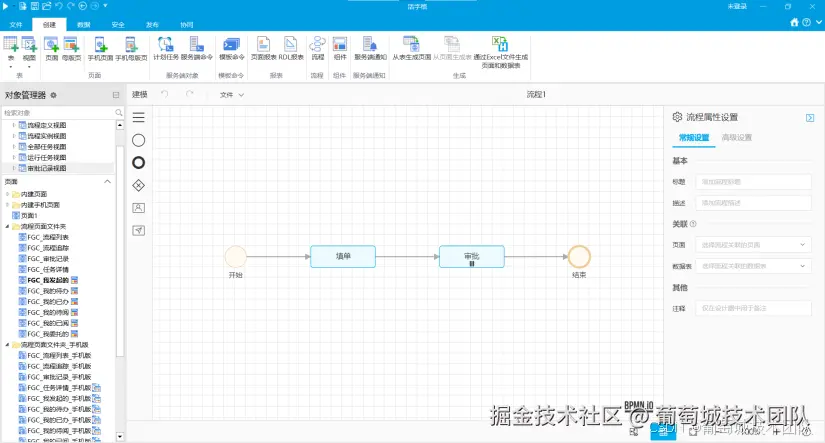
Task: Open the 数据表 association dropdown
Action: click(x=753, y=266)
